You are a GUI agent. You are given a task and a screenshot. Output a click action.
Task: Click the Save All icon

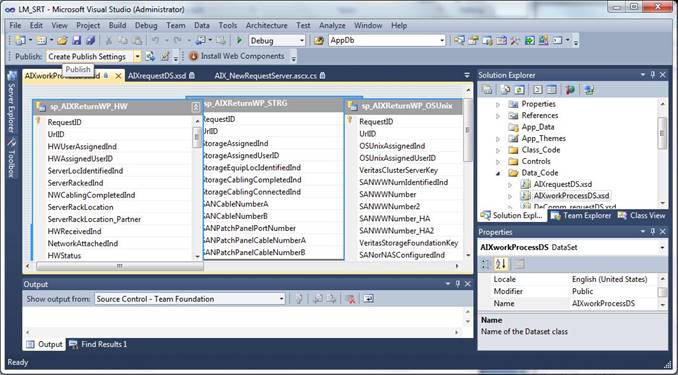click(x=90, y=41)
